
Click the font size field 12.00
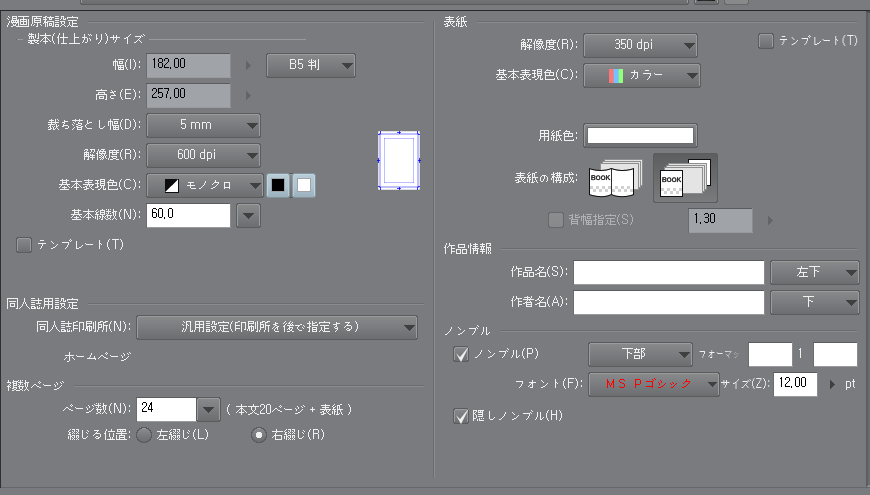(x=796, y=384)
